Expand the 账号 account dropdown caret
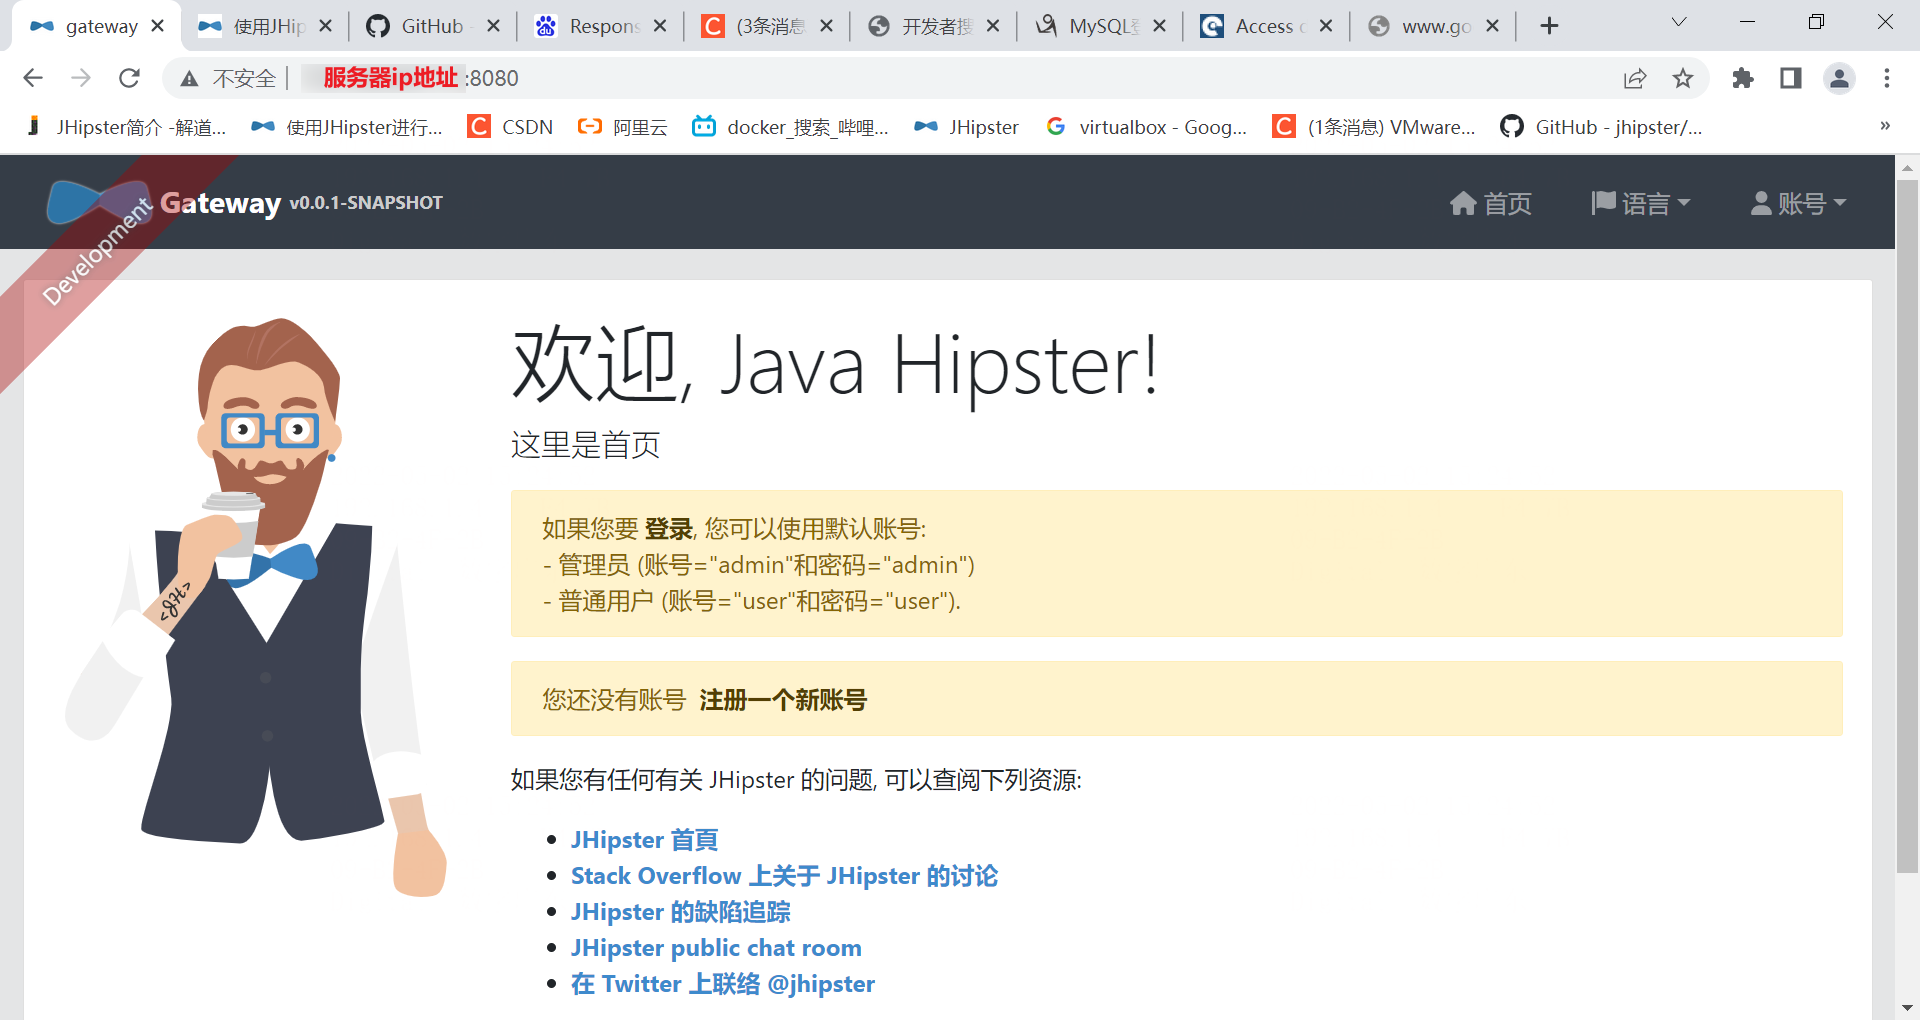1920x1020 pixels. (x=1840, y=203)
